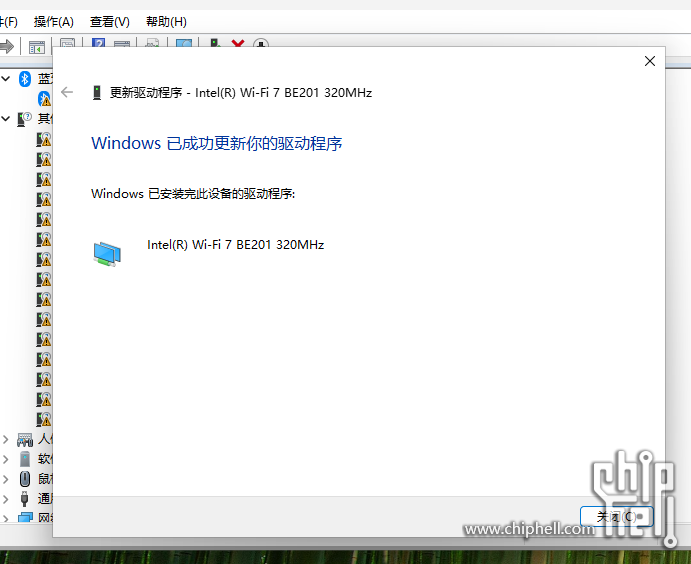Click the 关闭(C) button
Viewport: 691px width, 564px height.
point(616,516)
